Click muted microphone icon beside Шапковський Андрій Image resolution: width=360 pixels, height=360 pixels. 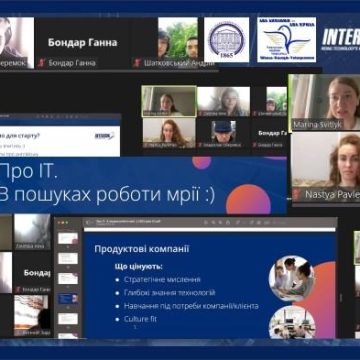137,63
